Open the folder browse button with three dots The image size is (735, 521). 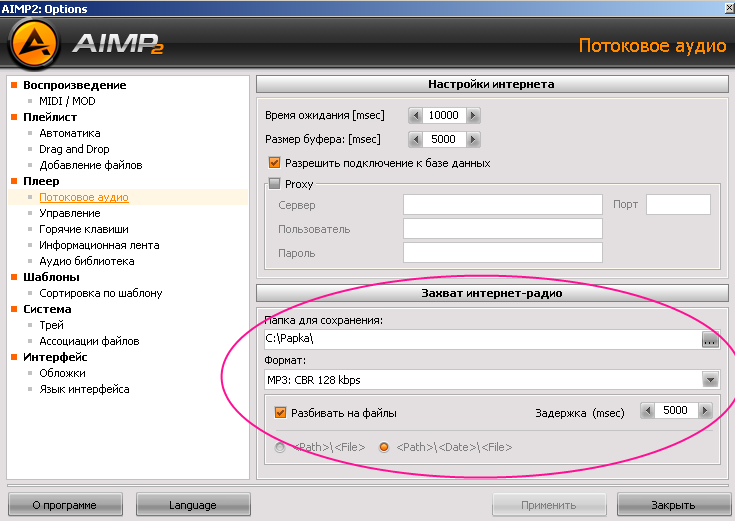click(710, 339)
